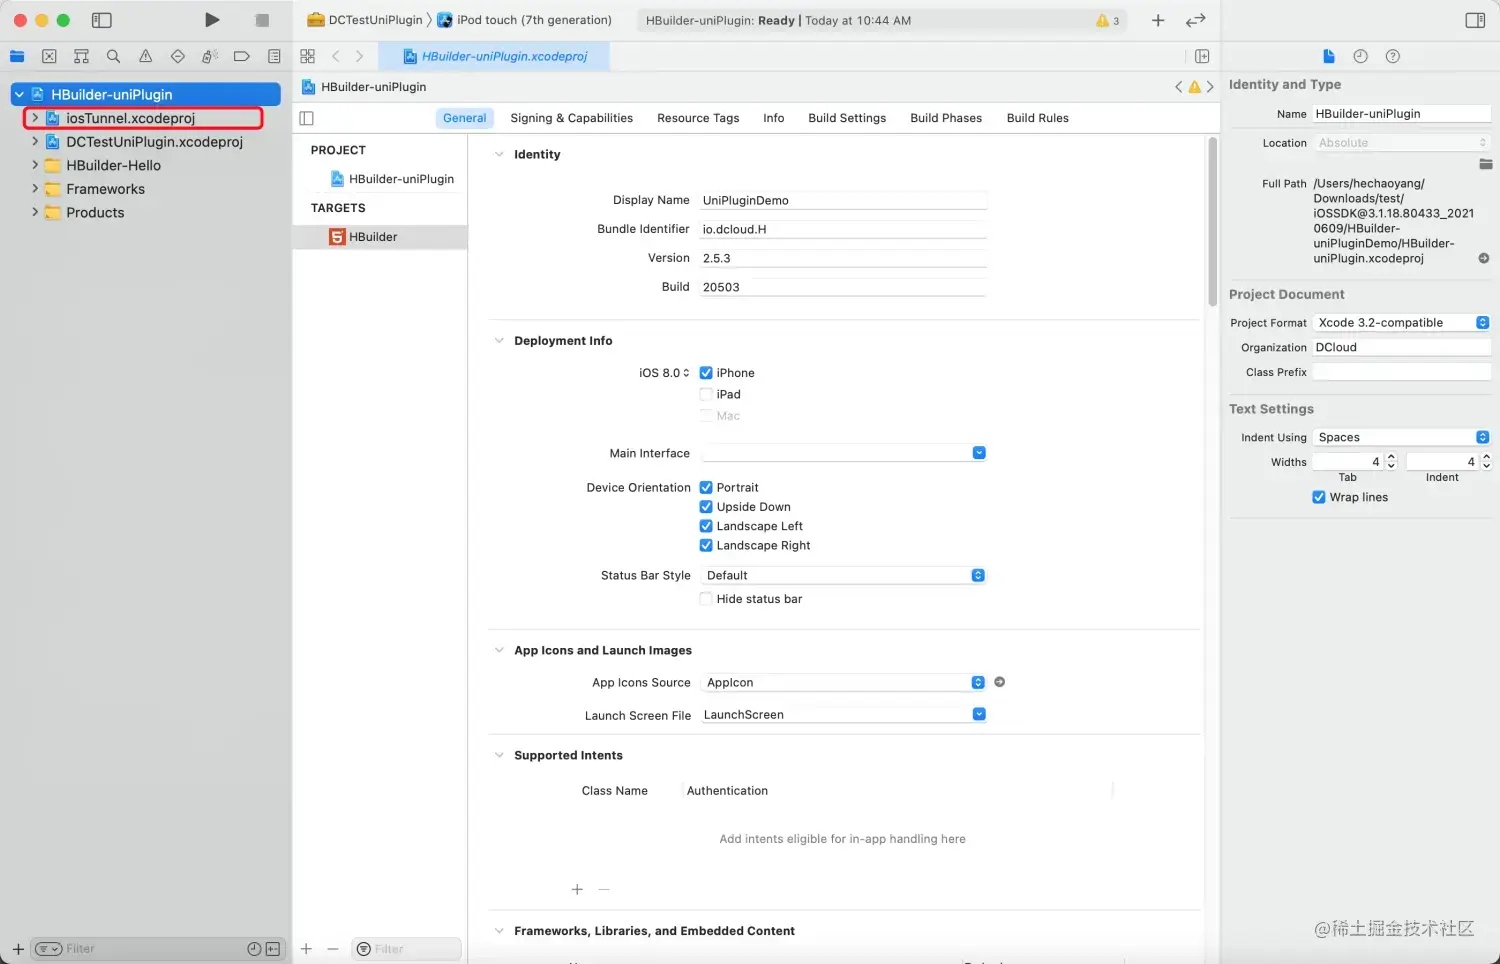Toggle the navigator sidebar visibility
The height and width of the screenshot is (964, 1500).
[x=101, y=20]
